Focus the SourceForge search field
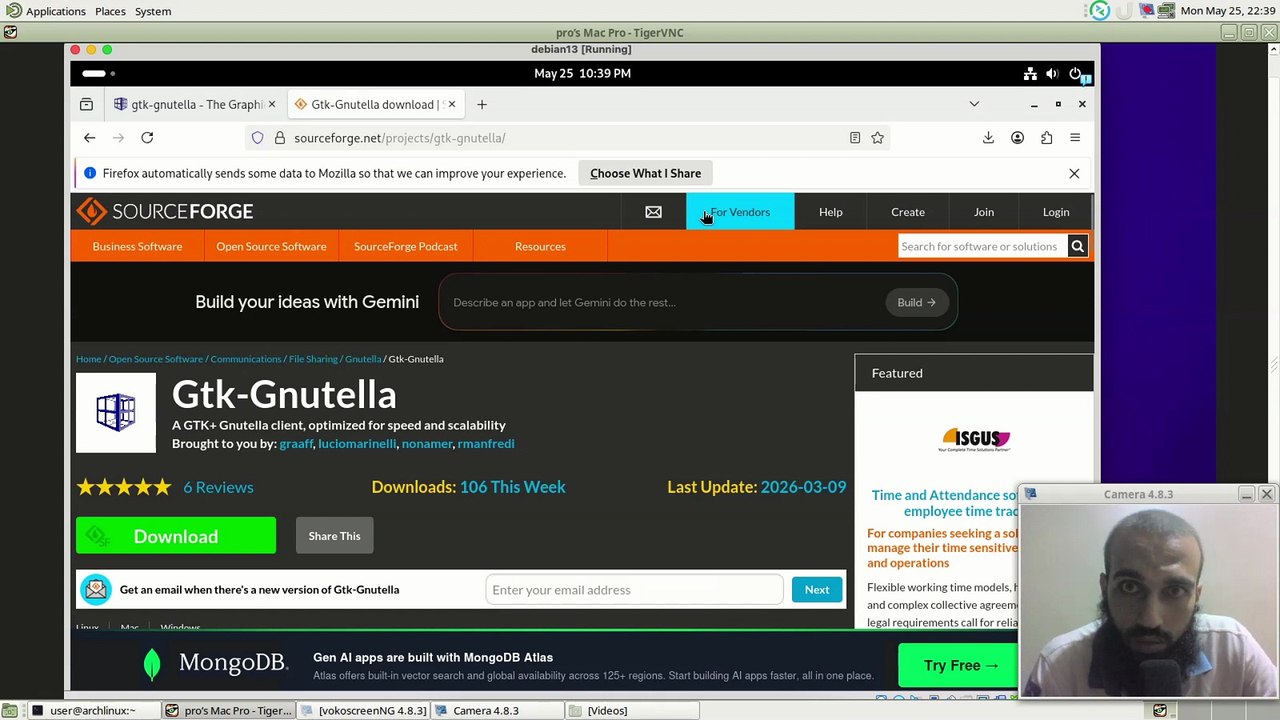This screenshot has width=1280, height=720. (x=982, y=246)
